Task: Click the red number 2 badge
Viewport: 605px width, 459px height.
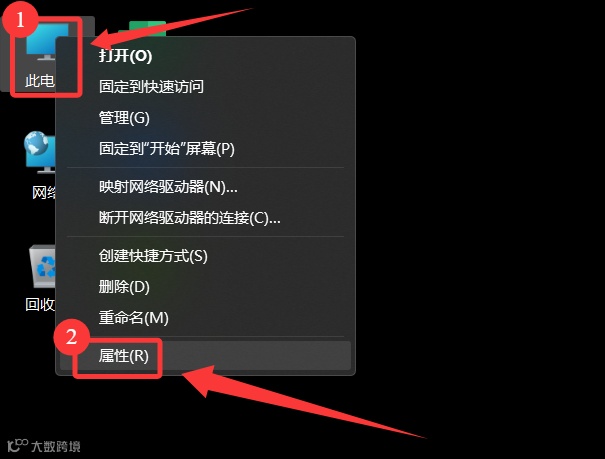Action: [71, 337]
